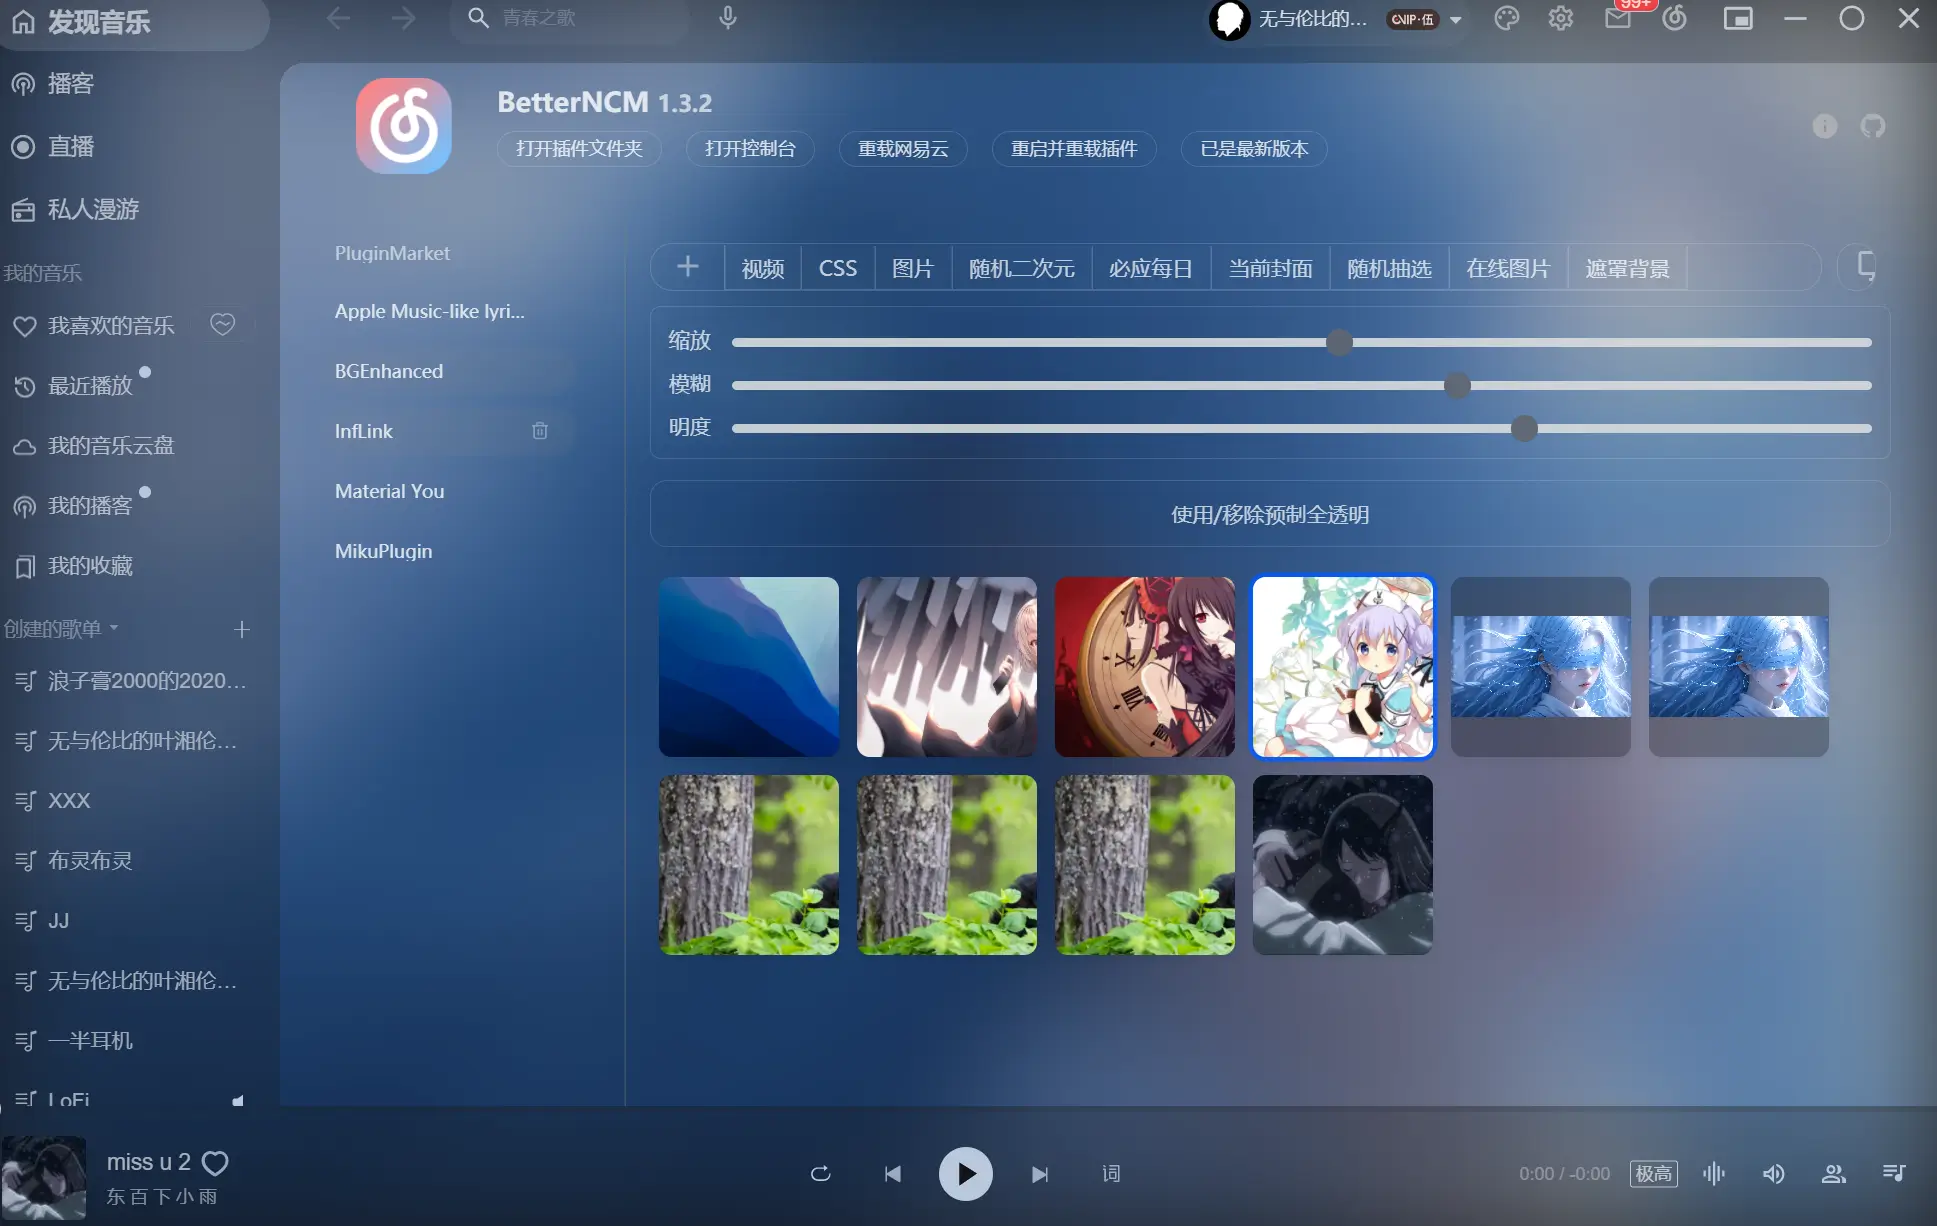Adjust the 明度 slider handle

[x=1524, y=428]
